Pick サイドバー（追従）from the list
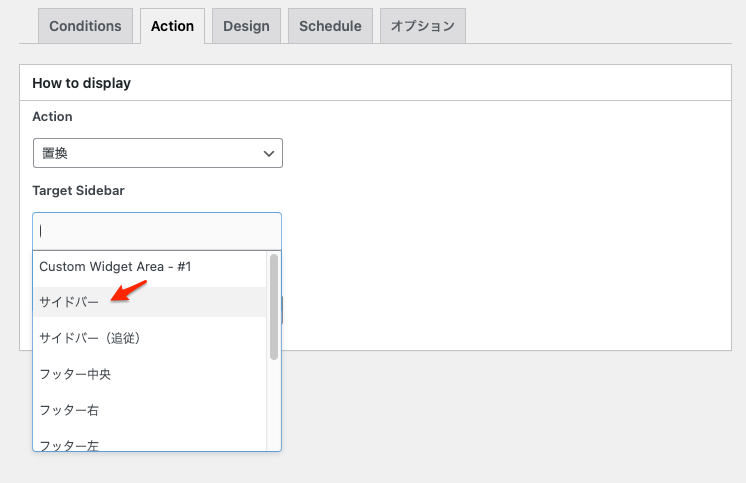The image size is (746, 483). point(149,338)
